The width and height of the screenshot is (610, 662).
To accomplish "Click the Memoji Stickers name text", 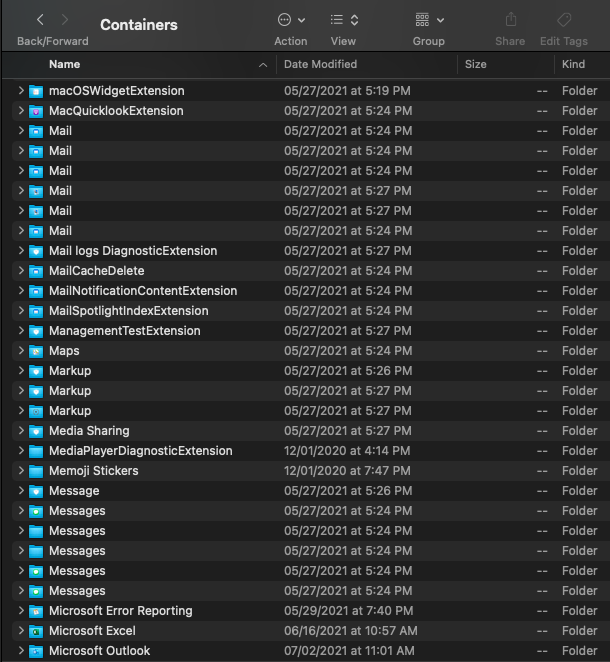I will pyautogui.click(x=94, y=471).
